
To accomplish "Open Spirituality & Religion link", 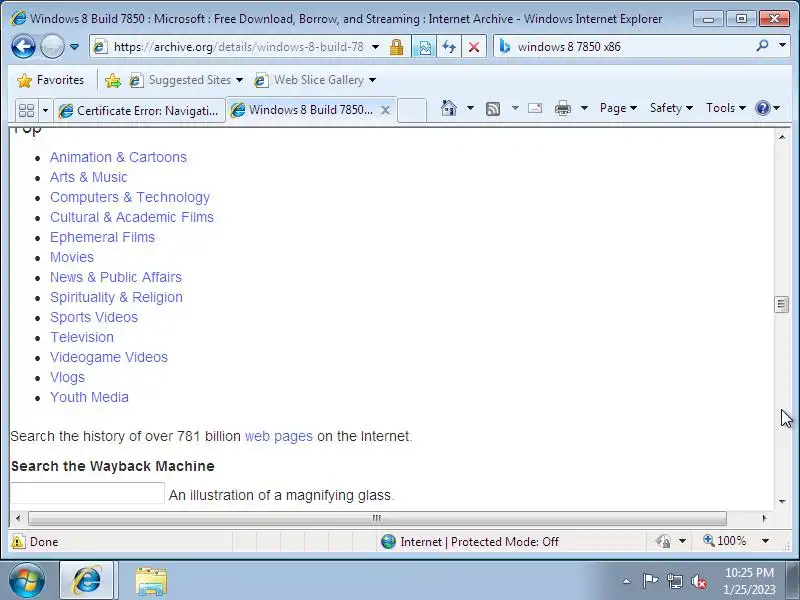I will [x=116, y=297].
